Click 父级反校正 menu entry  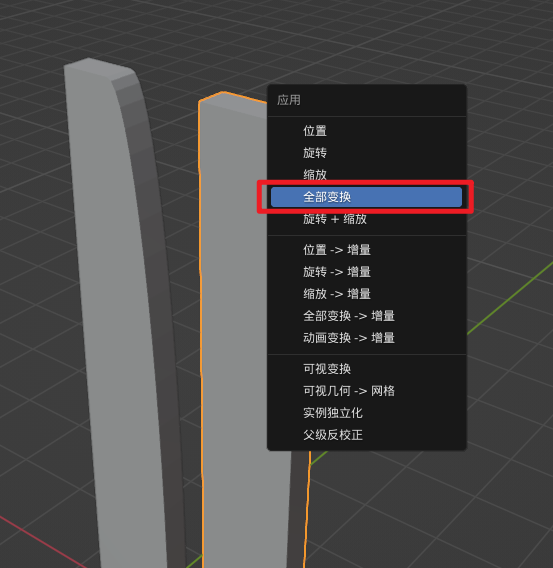click(366, 435)
